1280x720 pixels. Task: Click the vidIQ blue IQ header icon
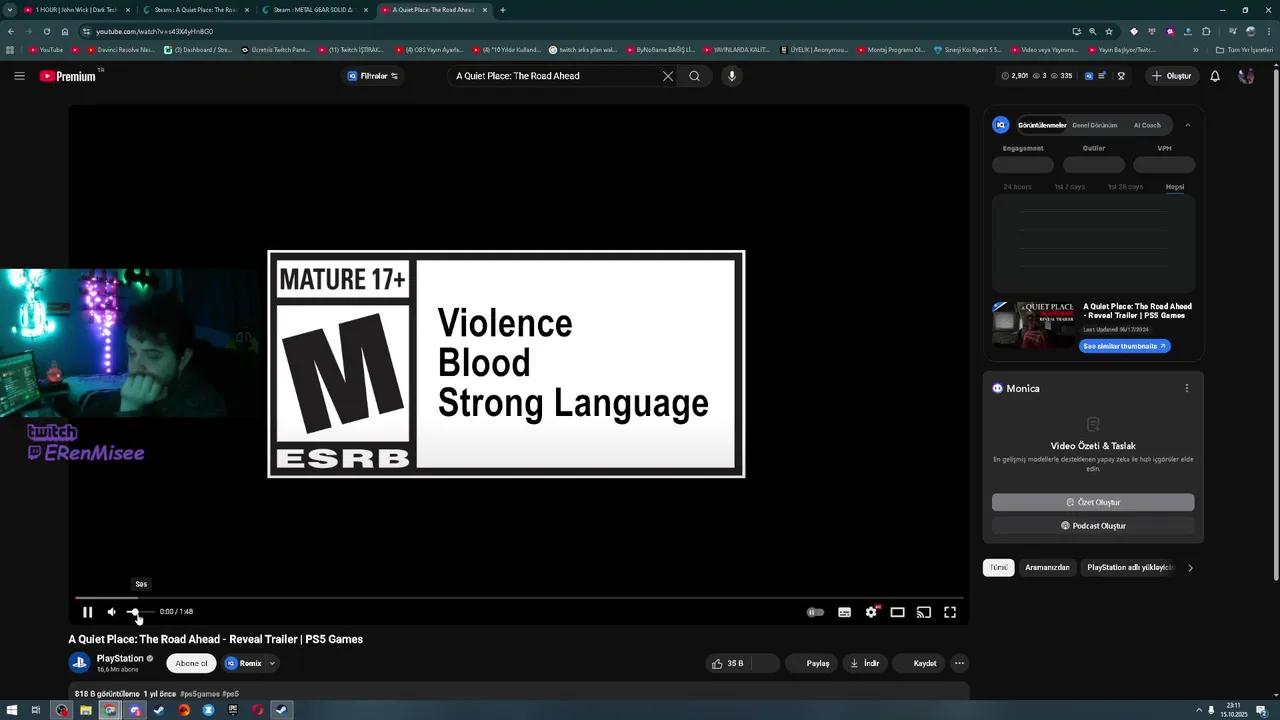coord(1088,76)
